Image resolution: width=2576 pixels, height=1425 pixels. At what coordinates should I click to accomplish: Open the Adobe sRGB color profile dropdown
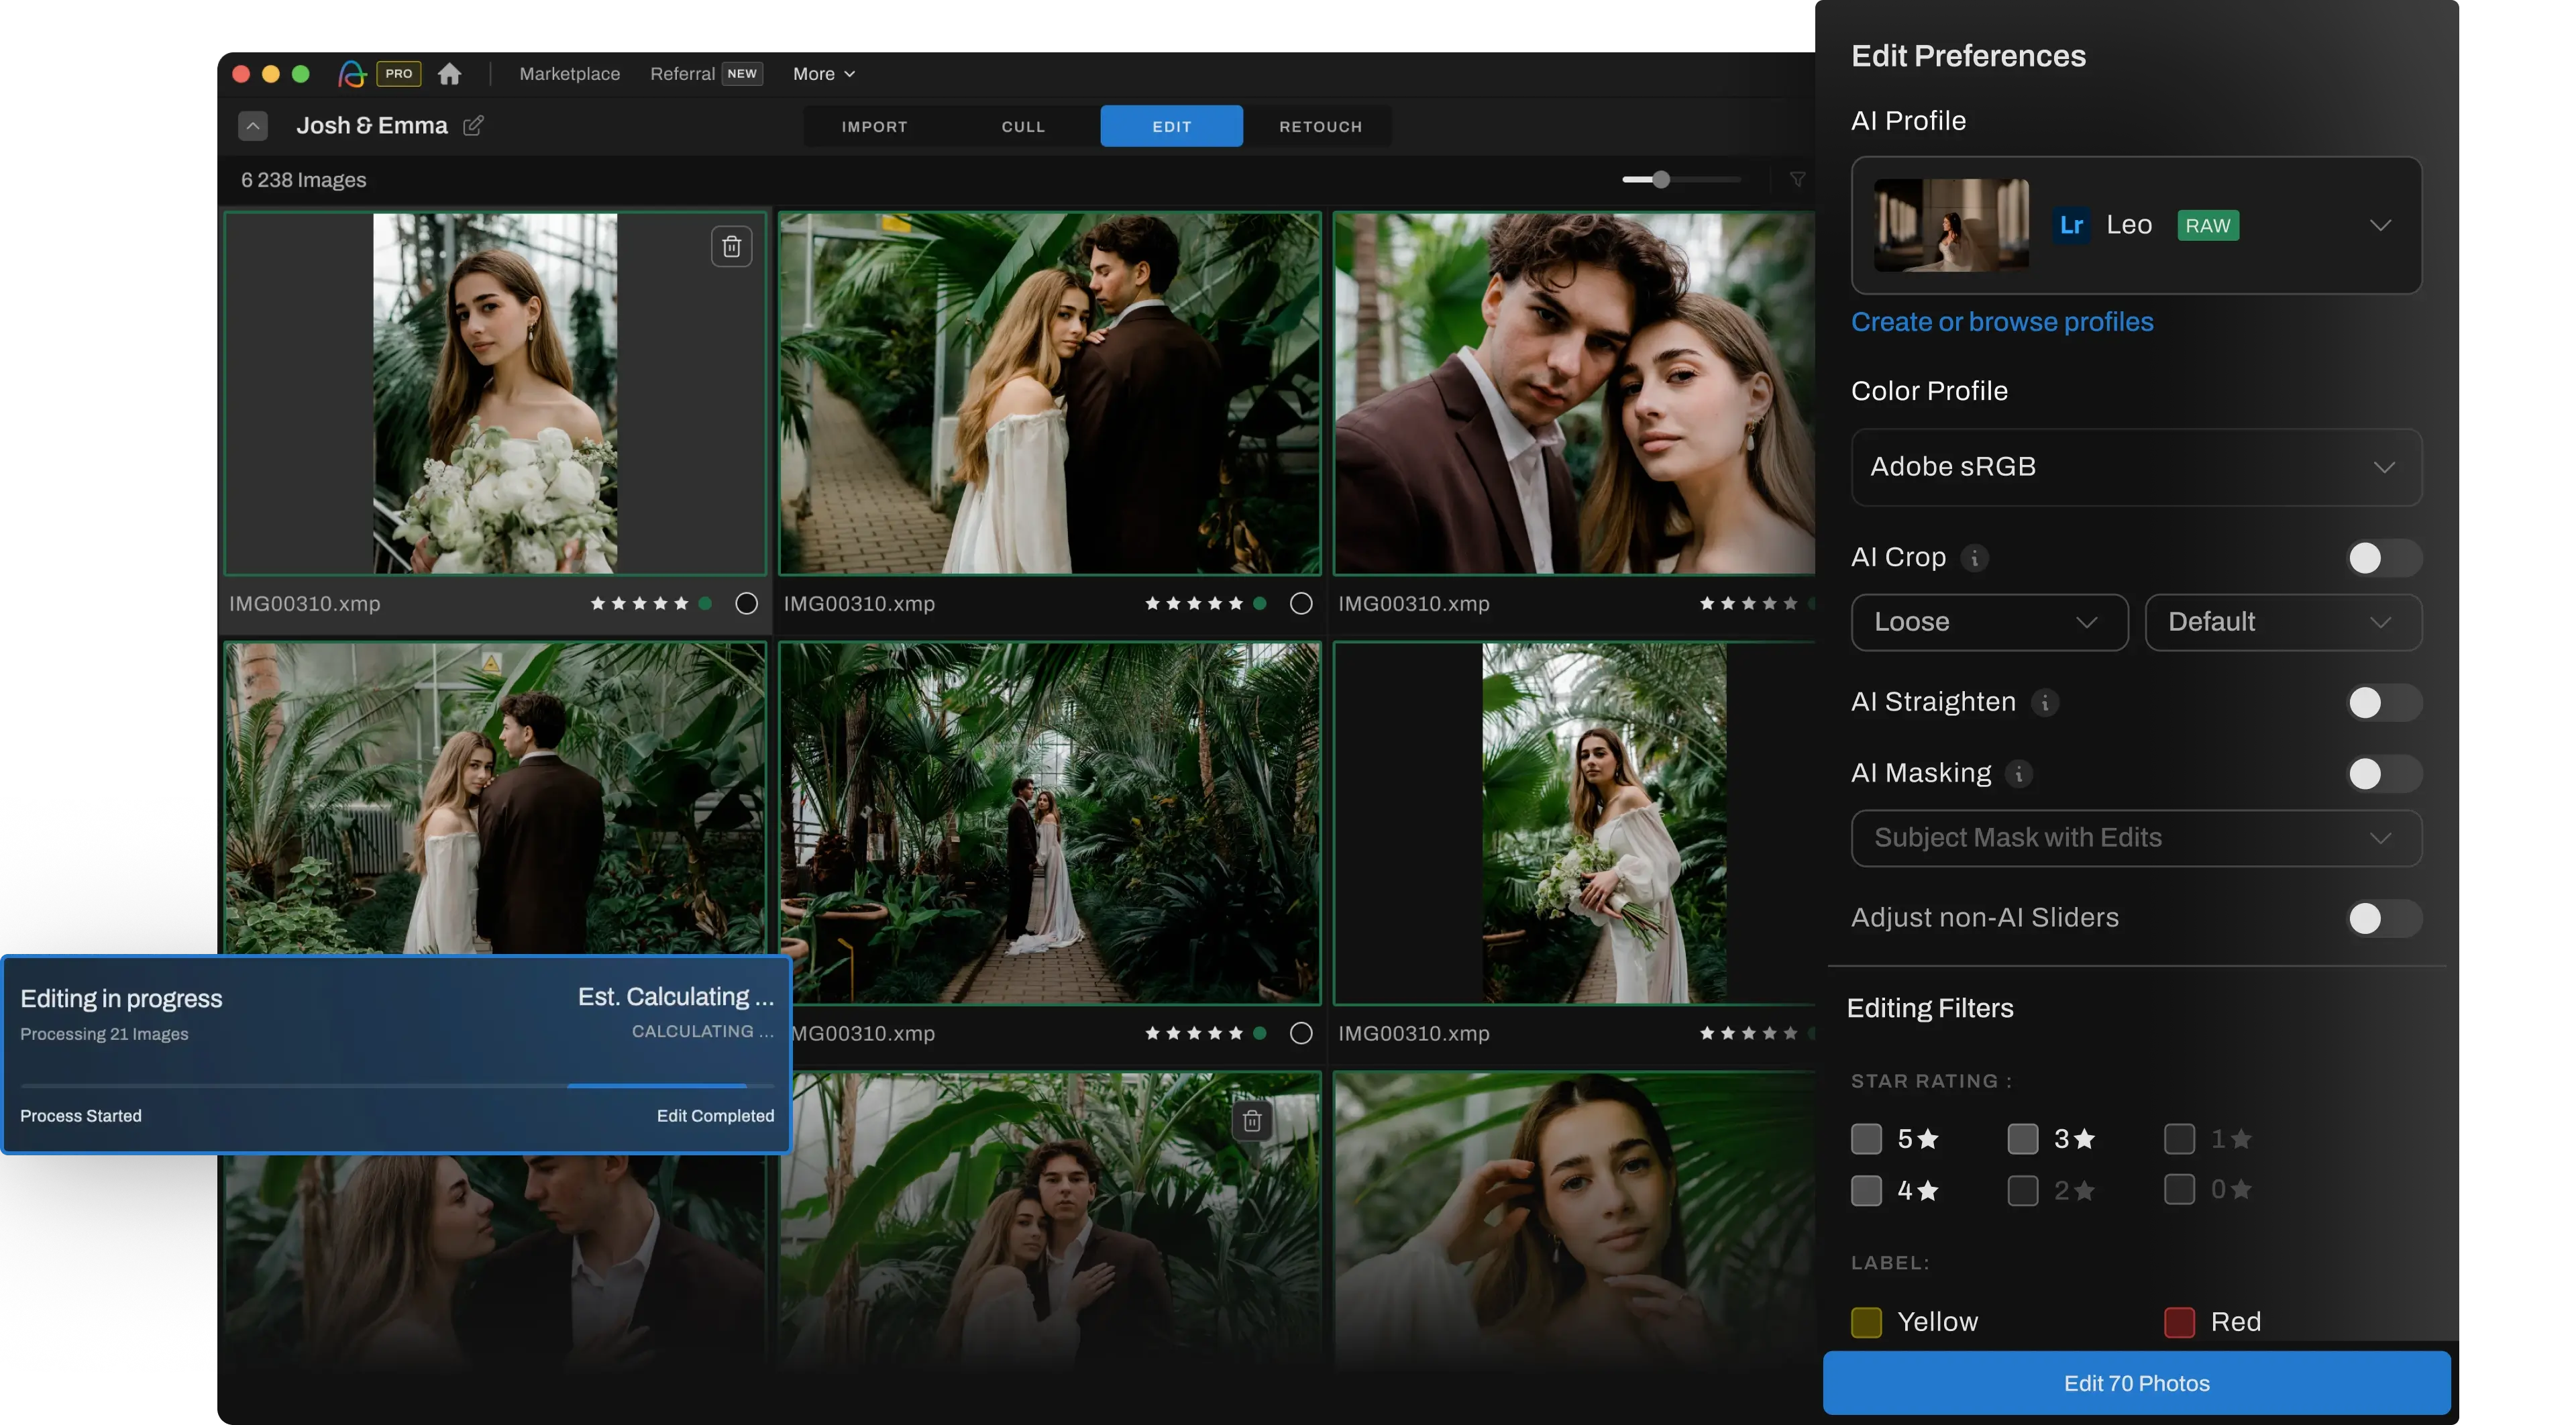click(2136, 467)
